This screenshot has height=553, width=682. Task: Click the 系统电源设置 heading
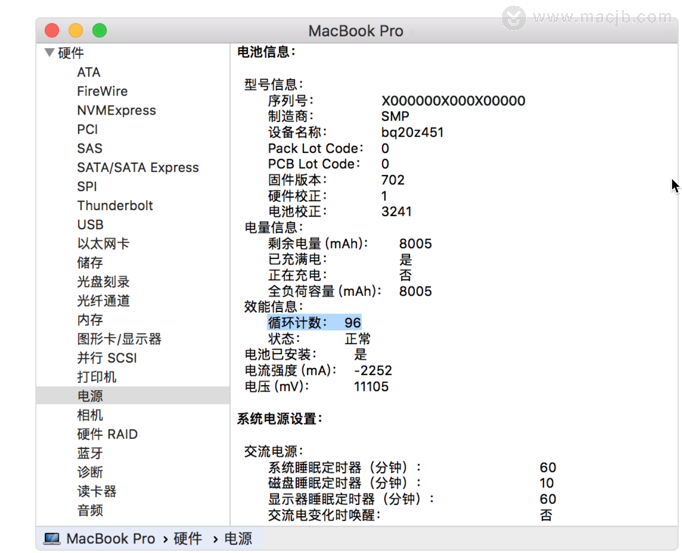point(280,419)
